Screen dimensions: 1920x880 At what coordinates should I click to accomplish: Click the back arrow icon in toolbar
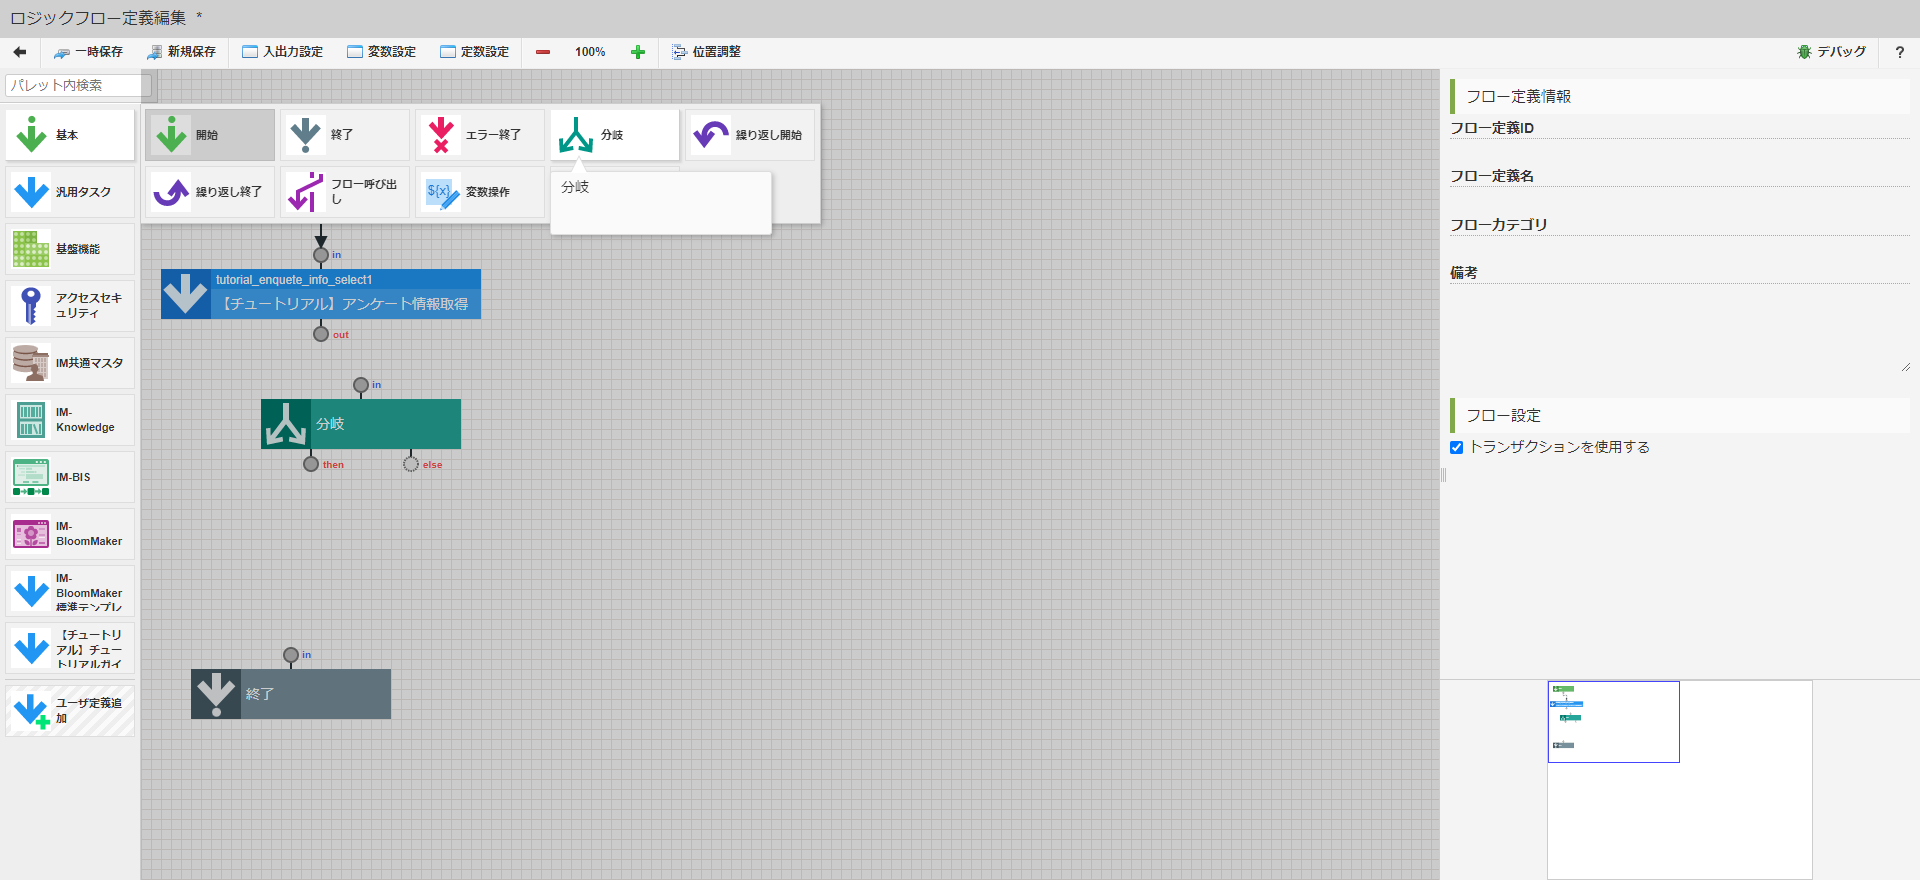[x=19, y=52]
